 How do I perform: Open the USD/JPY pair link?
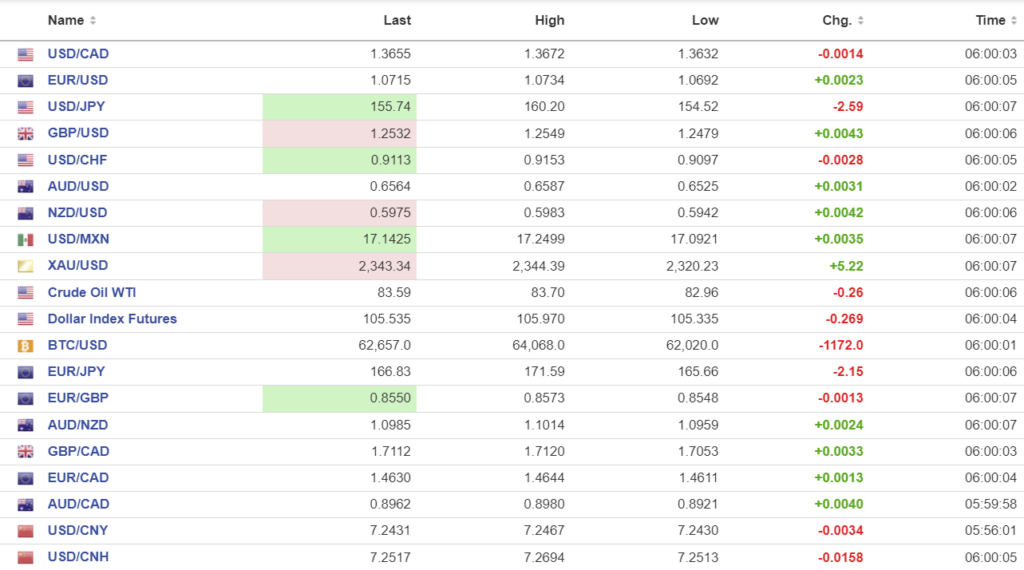[x=78, y=107]
